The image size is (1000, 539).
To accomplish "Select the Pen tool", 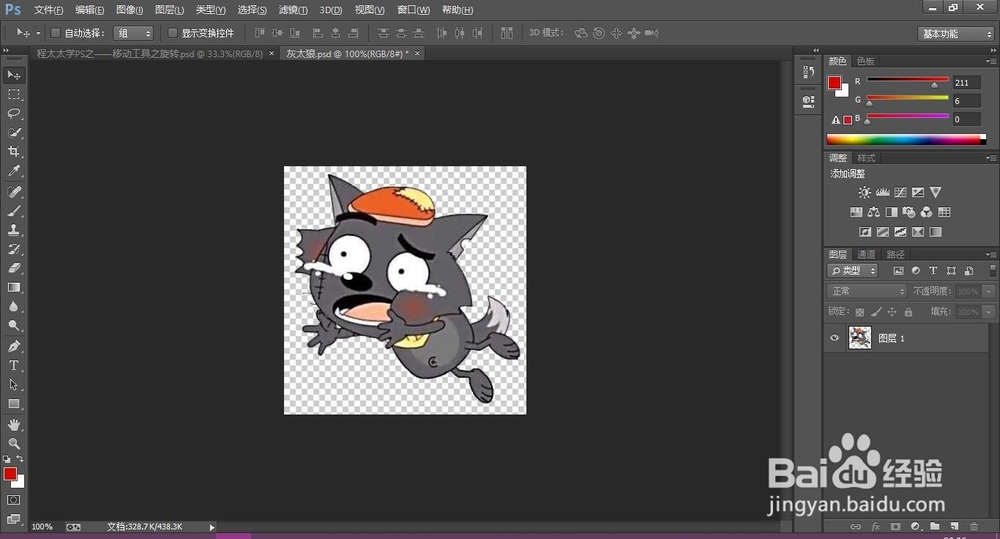I will [x=13, y=346].
